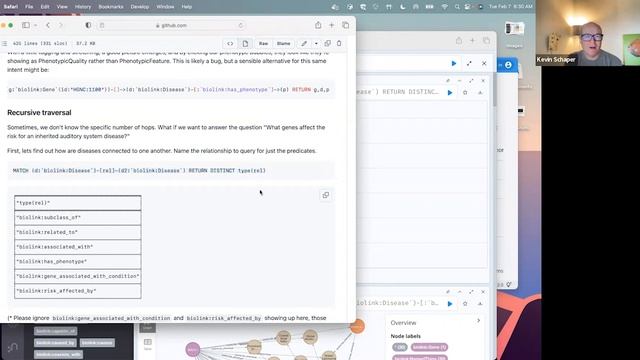
Task: Click the MATCH Disease query code block
Action: 171,171
